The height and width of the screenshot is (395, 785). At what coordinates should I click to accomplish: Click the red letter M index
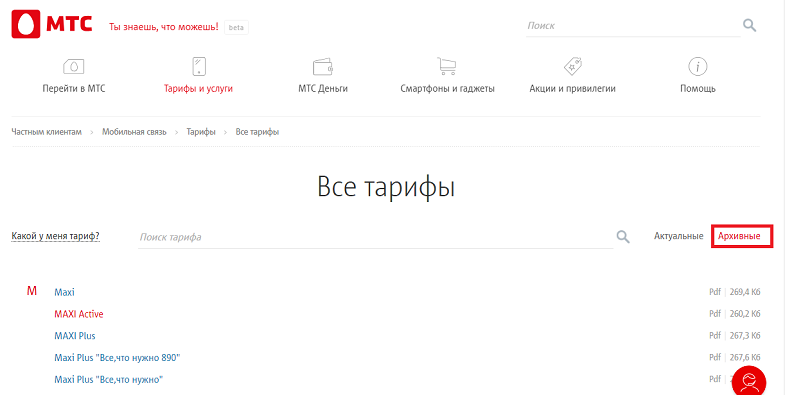click(32, 291)
